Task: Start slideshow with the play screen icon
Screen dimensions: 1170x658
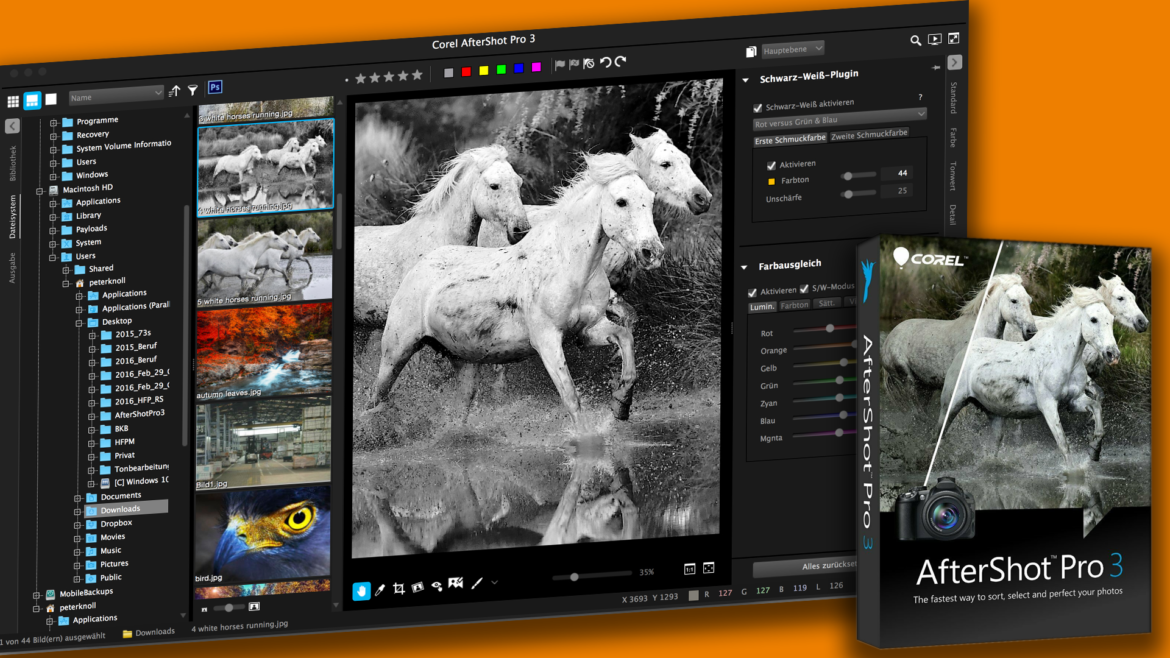Action: 934,40
